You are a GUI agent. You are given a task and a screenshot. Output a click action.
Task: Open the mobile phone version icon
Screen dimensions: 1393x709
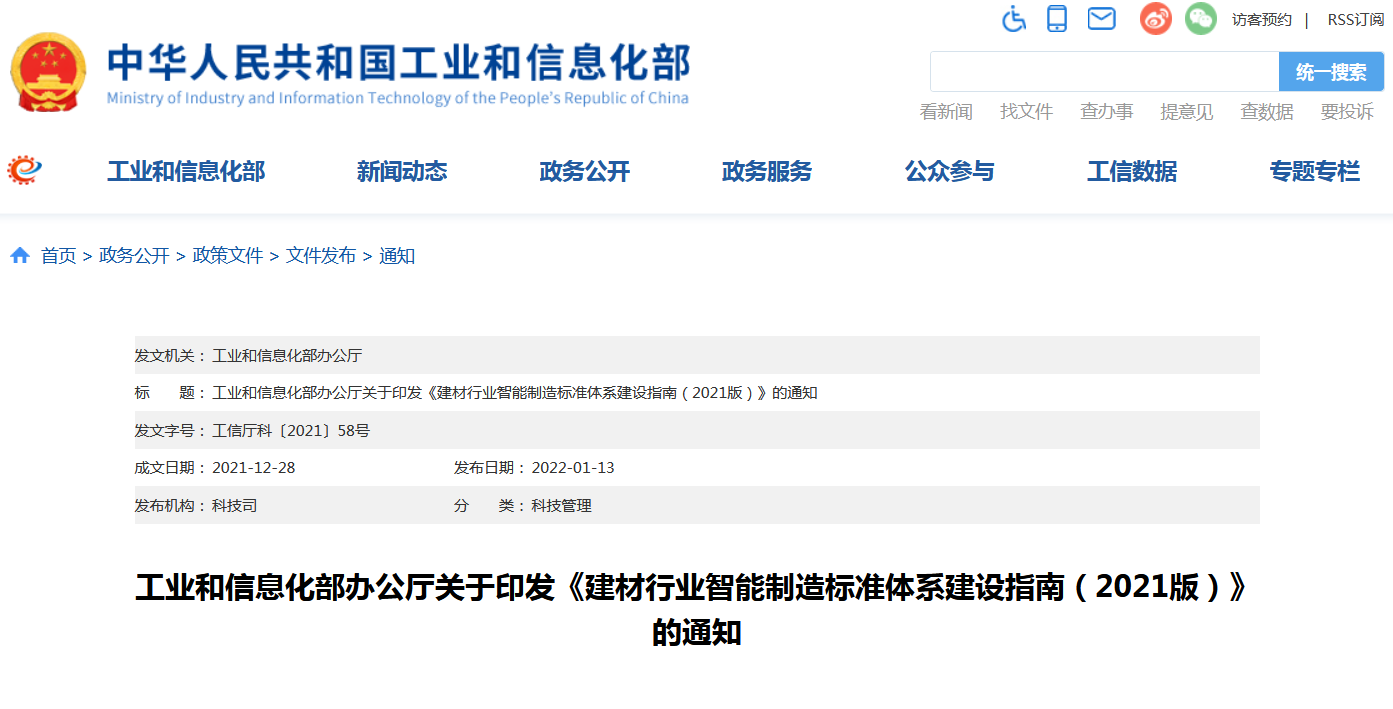click(1057, 18)
